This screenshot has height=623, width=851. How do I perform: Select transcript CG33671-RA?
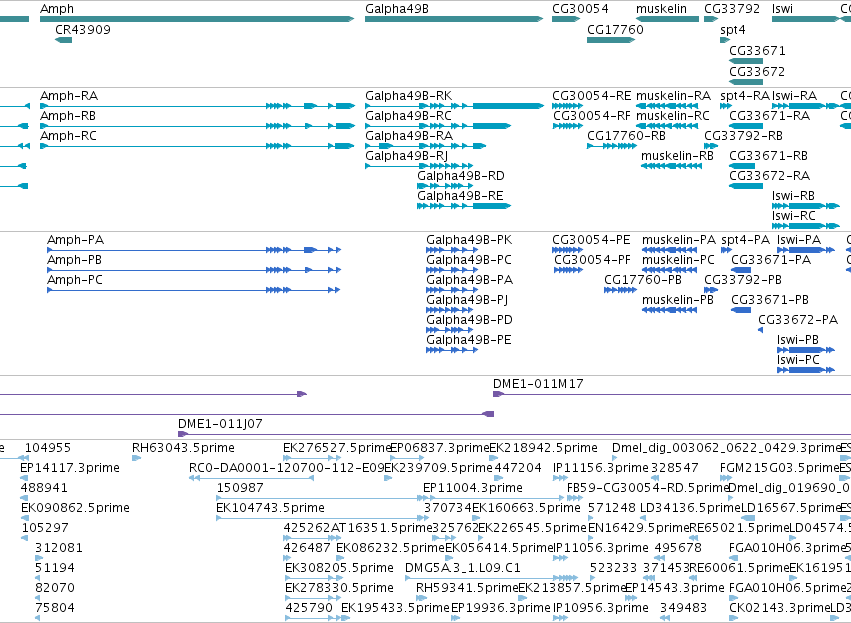[746, 126]
